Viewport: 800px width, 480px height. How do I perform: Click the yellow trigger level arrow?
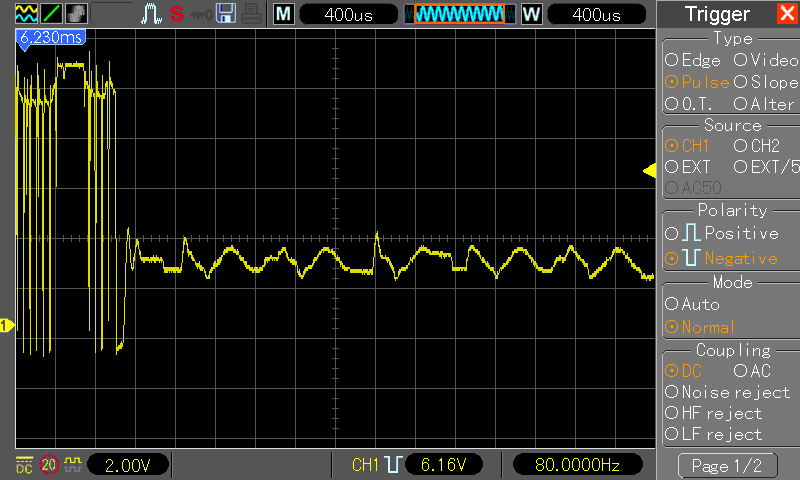(x=649, y=171)
